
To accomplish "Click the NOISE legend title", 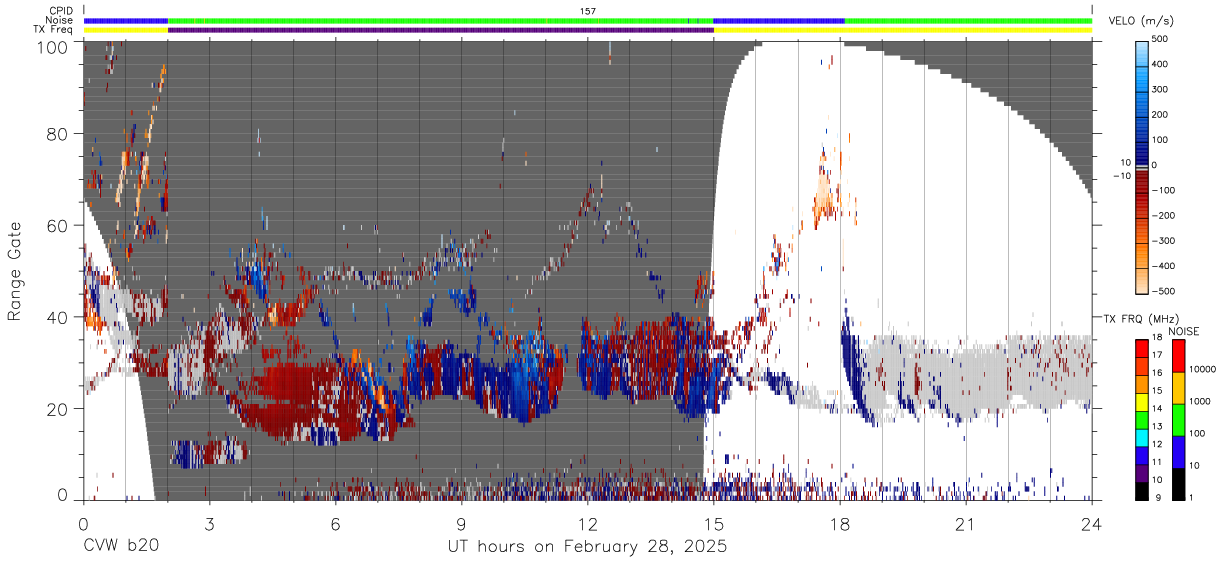I will pos(1182,331).
